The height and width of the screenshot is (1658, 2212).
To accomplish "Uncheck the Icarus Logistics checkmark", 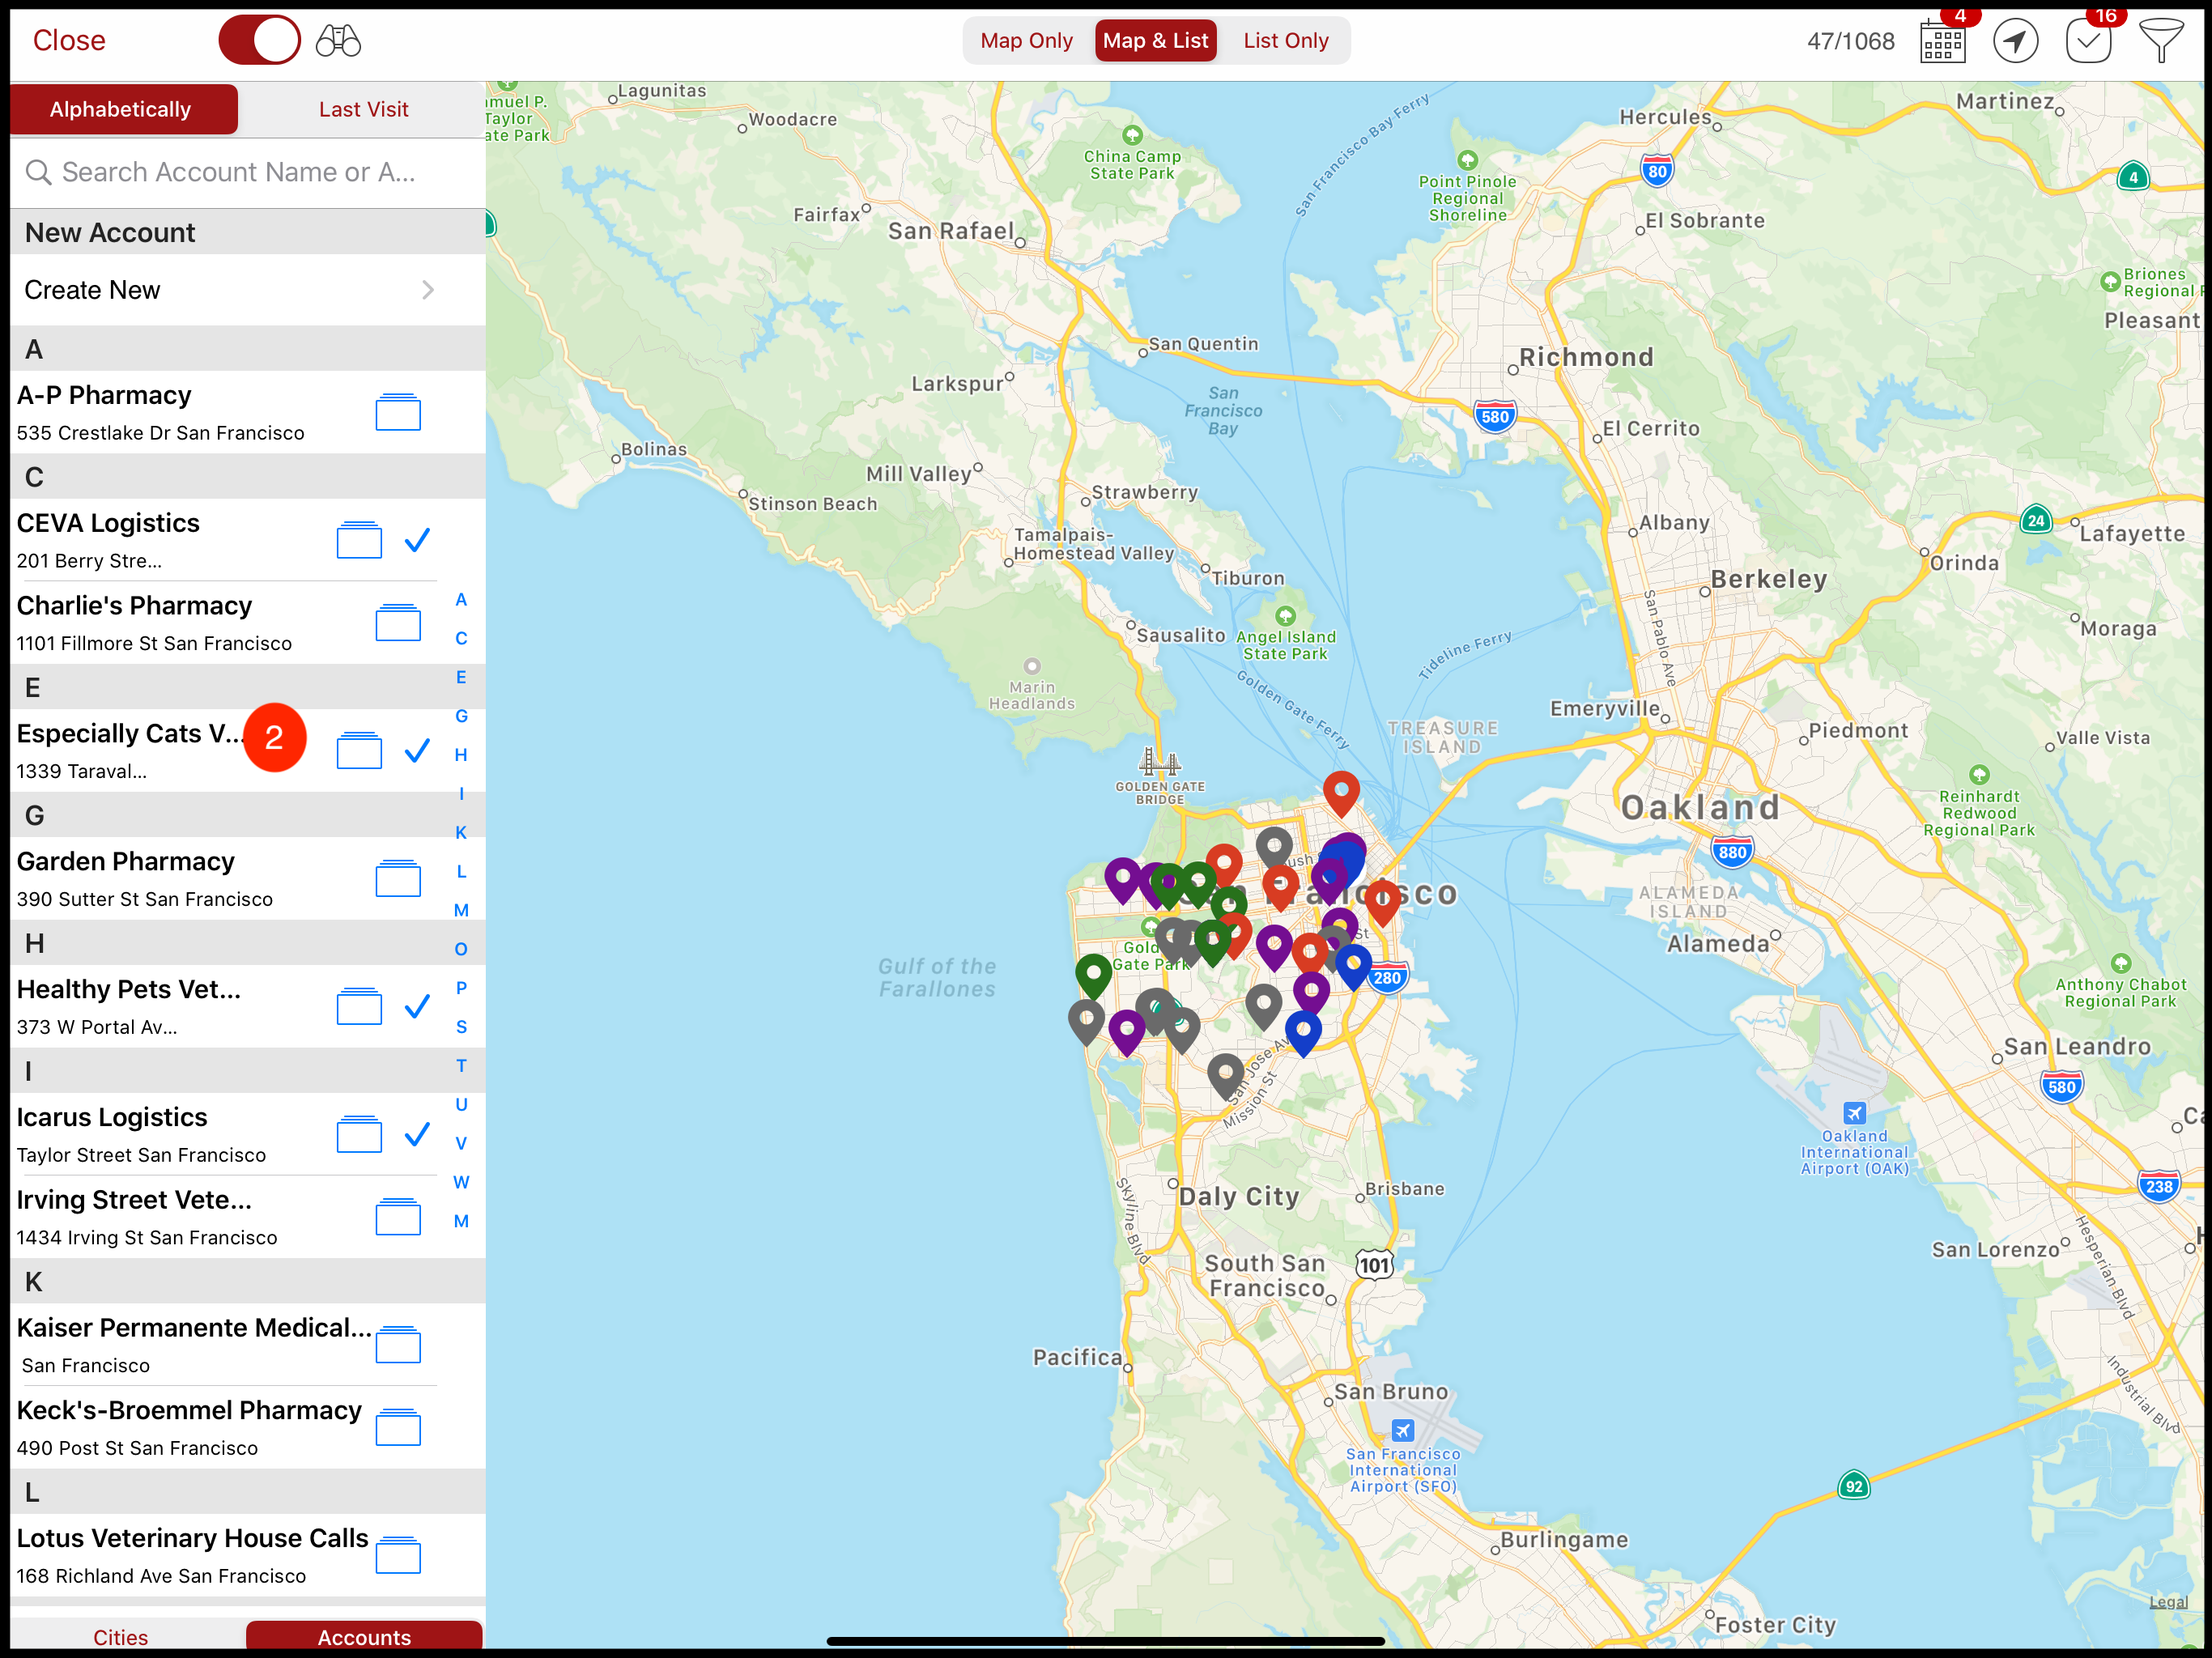I will (x=417, y=1134).
